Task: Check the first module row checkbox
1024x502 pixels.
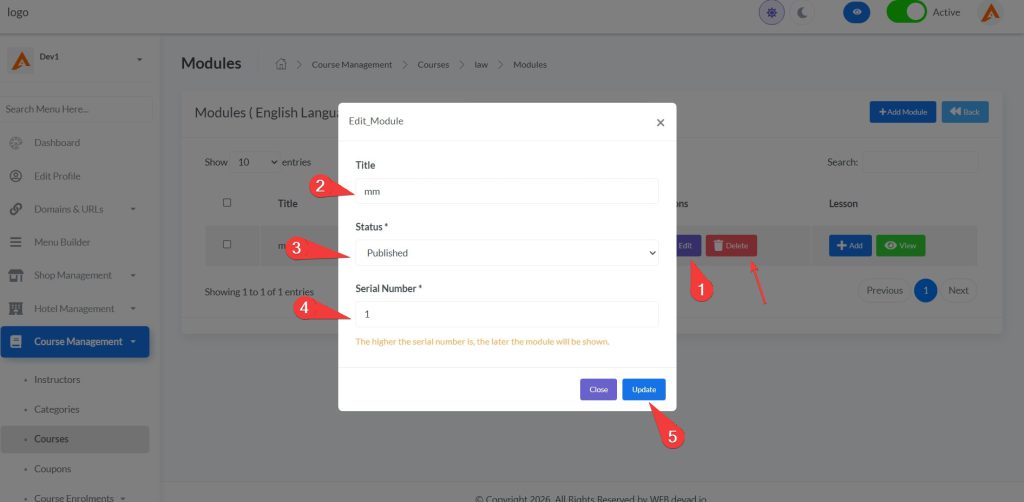Action: pyautogui.click(x=227, y=244)
